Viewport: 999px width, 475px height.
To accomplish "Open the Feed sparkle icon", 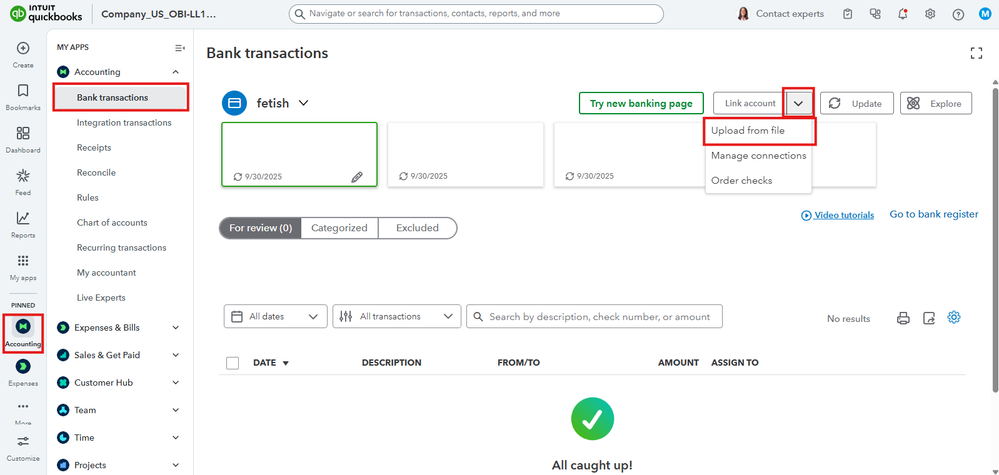I will click(23, 176).
